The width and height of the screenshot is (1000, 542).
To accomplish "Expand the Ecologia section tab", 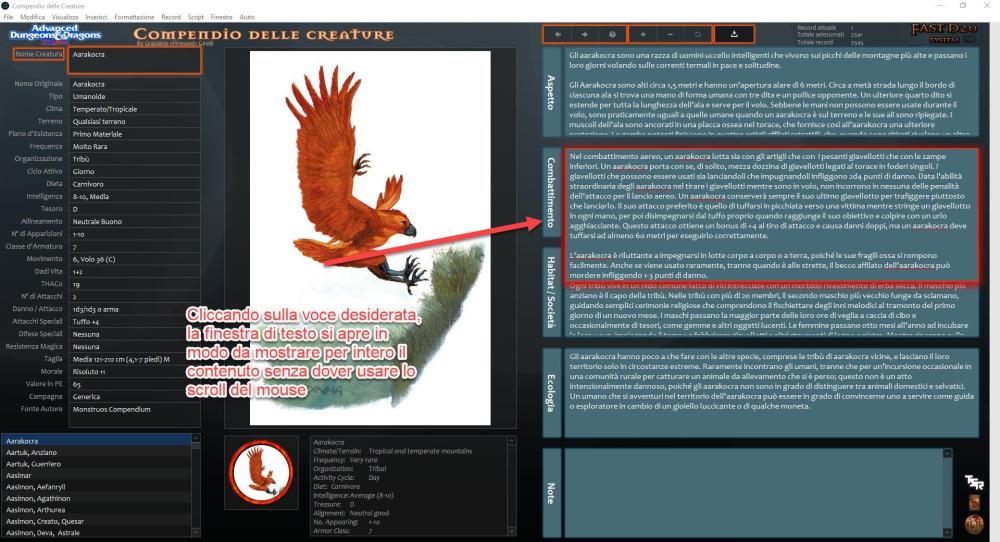I will (551, 391).
